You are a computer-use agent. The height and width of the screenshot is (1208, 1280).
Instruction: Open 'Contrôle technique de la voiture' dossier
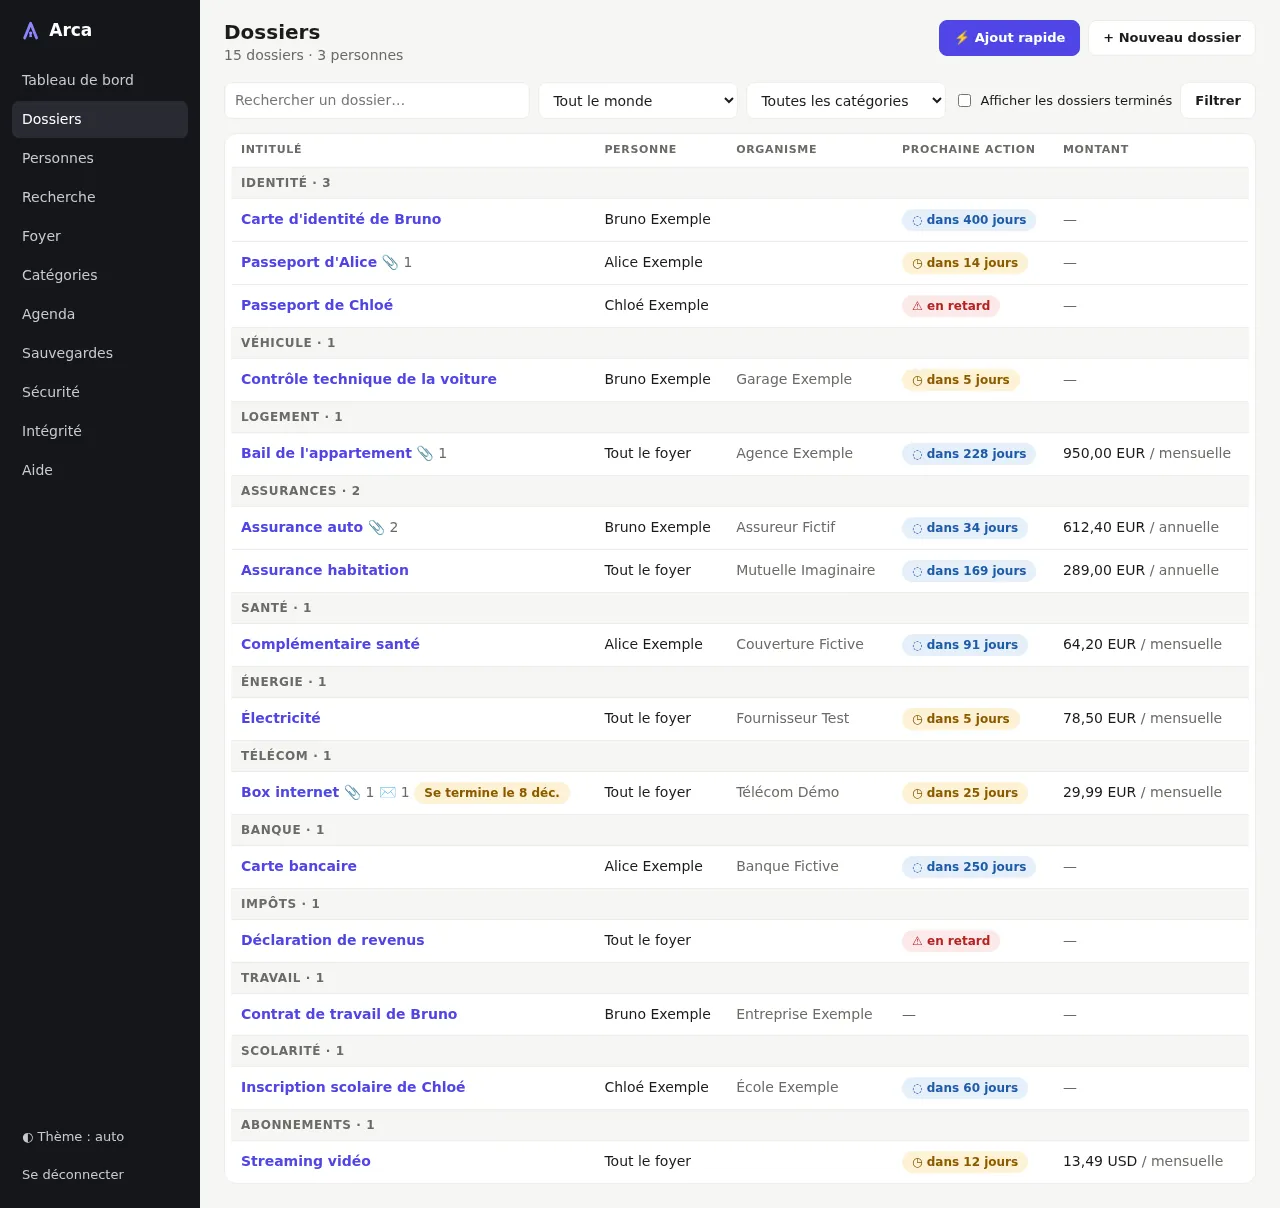coord(369,379)
